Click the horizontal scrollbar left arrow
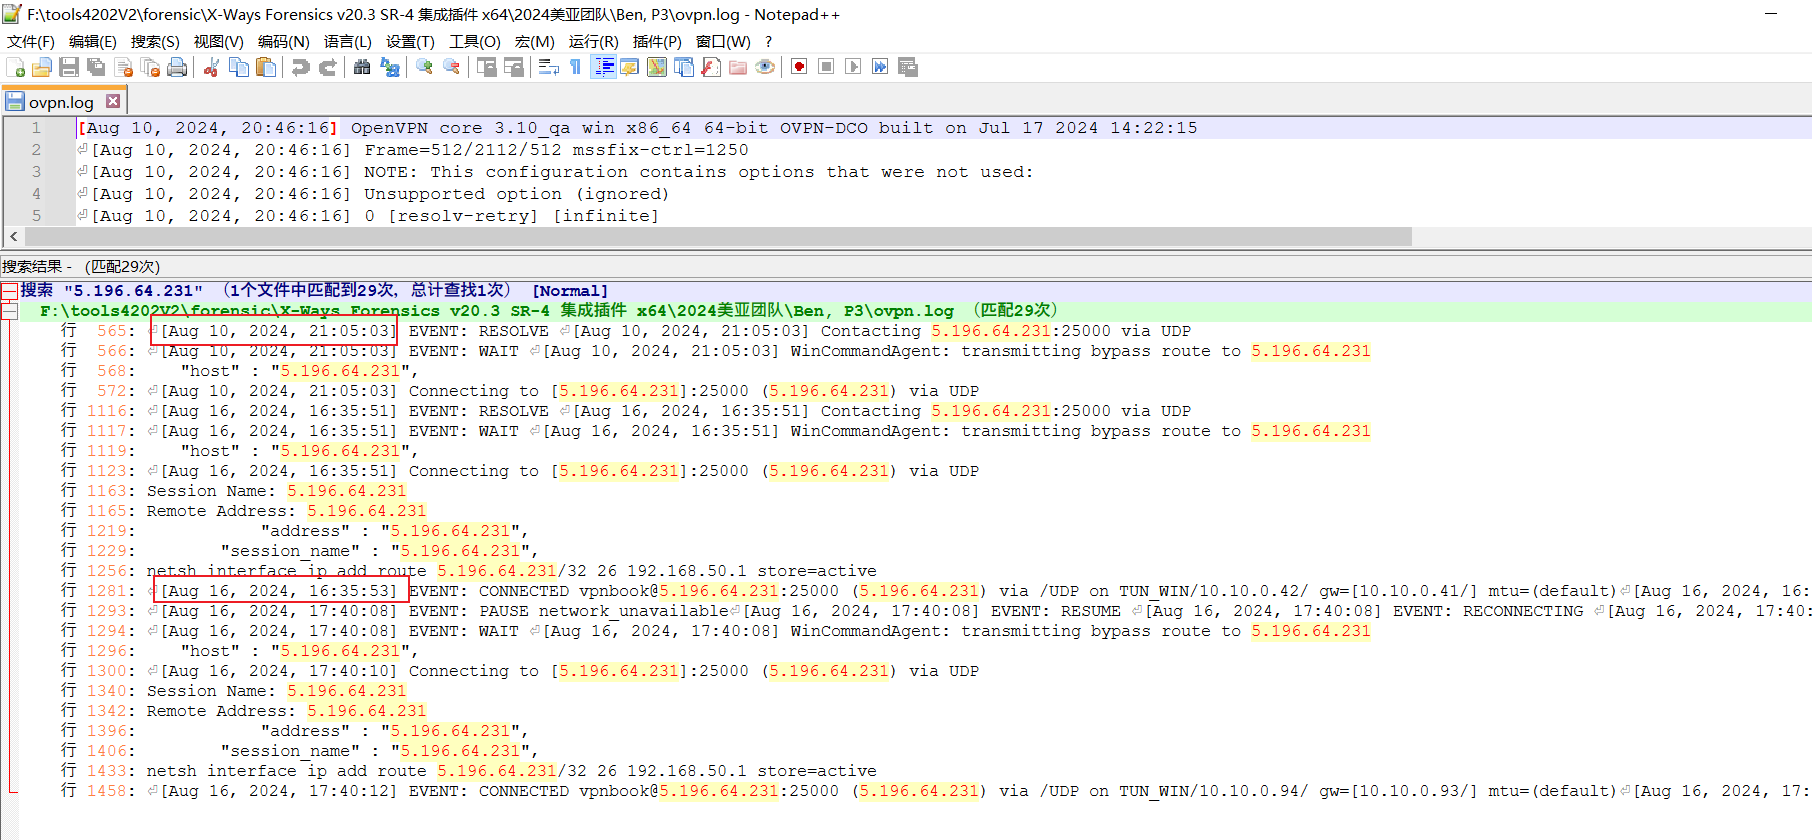This screenshot has width=1812, height=840. 13,237
